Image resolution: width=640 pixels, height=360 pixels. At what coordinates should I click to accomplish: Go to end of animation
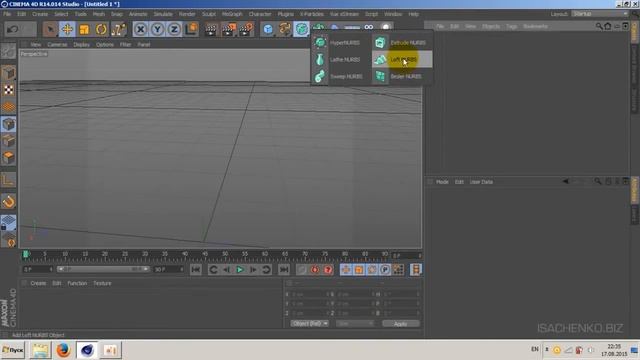point(284,269)
